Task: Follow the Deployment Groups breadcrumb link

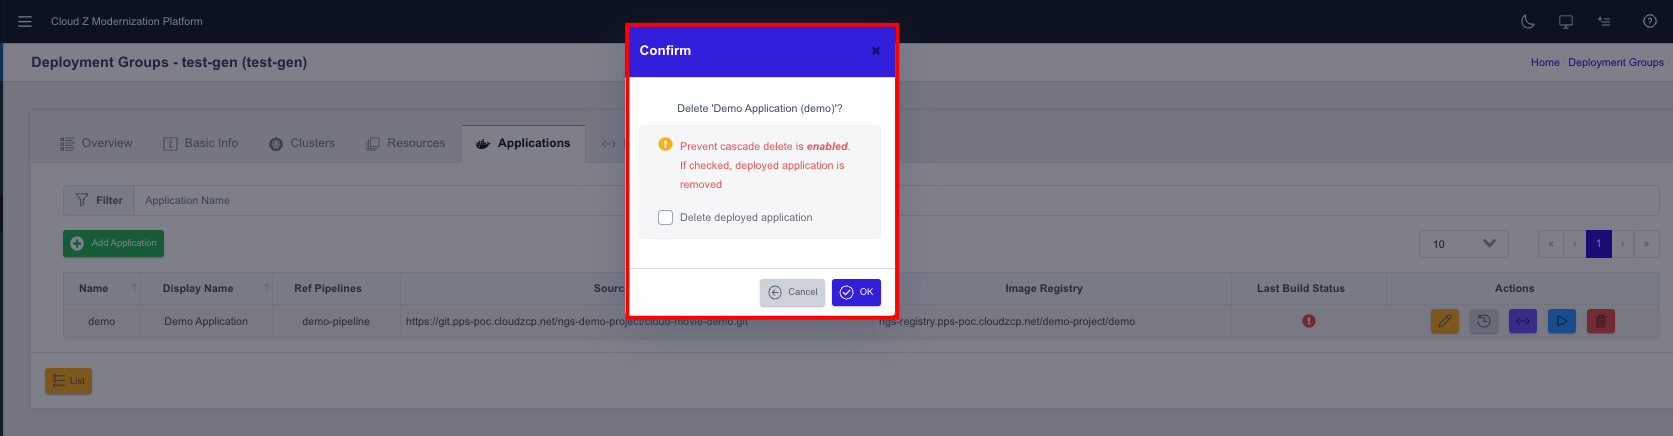Action: 1616,62
